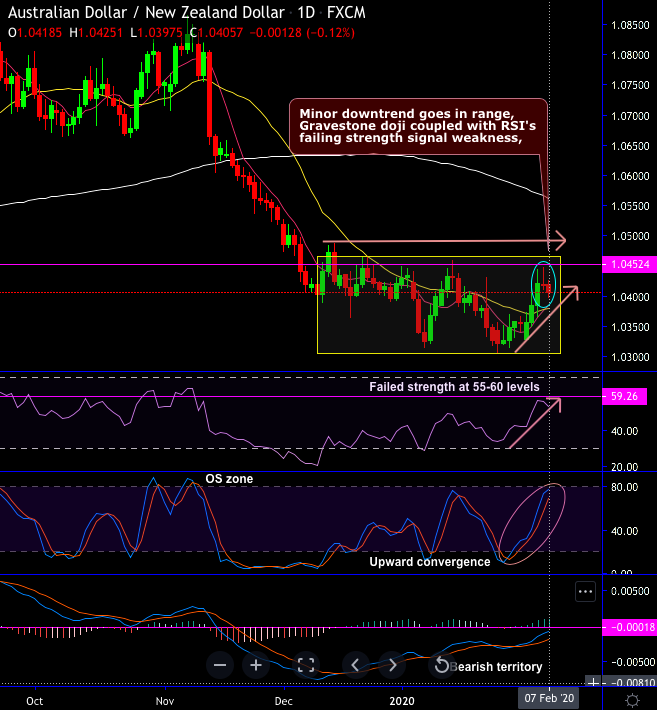Click the 80.00 stochastic axis label
This screenshot has height=710, width=657.
(624, 487)
